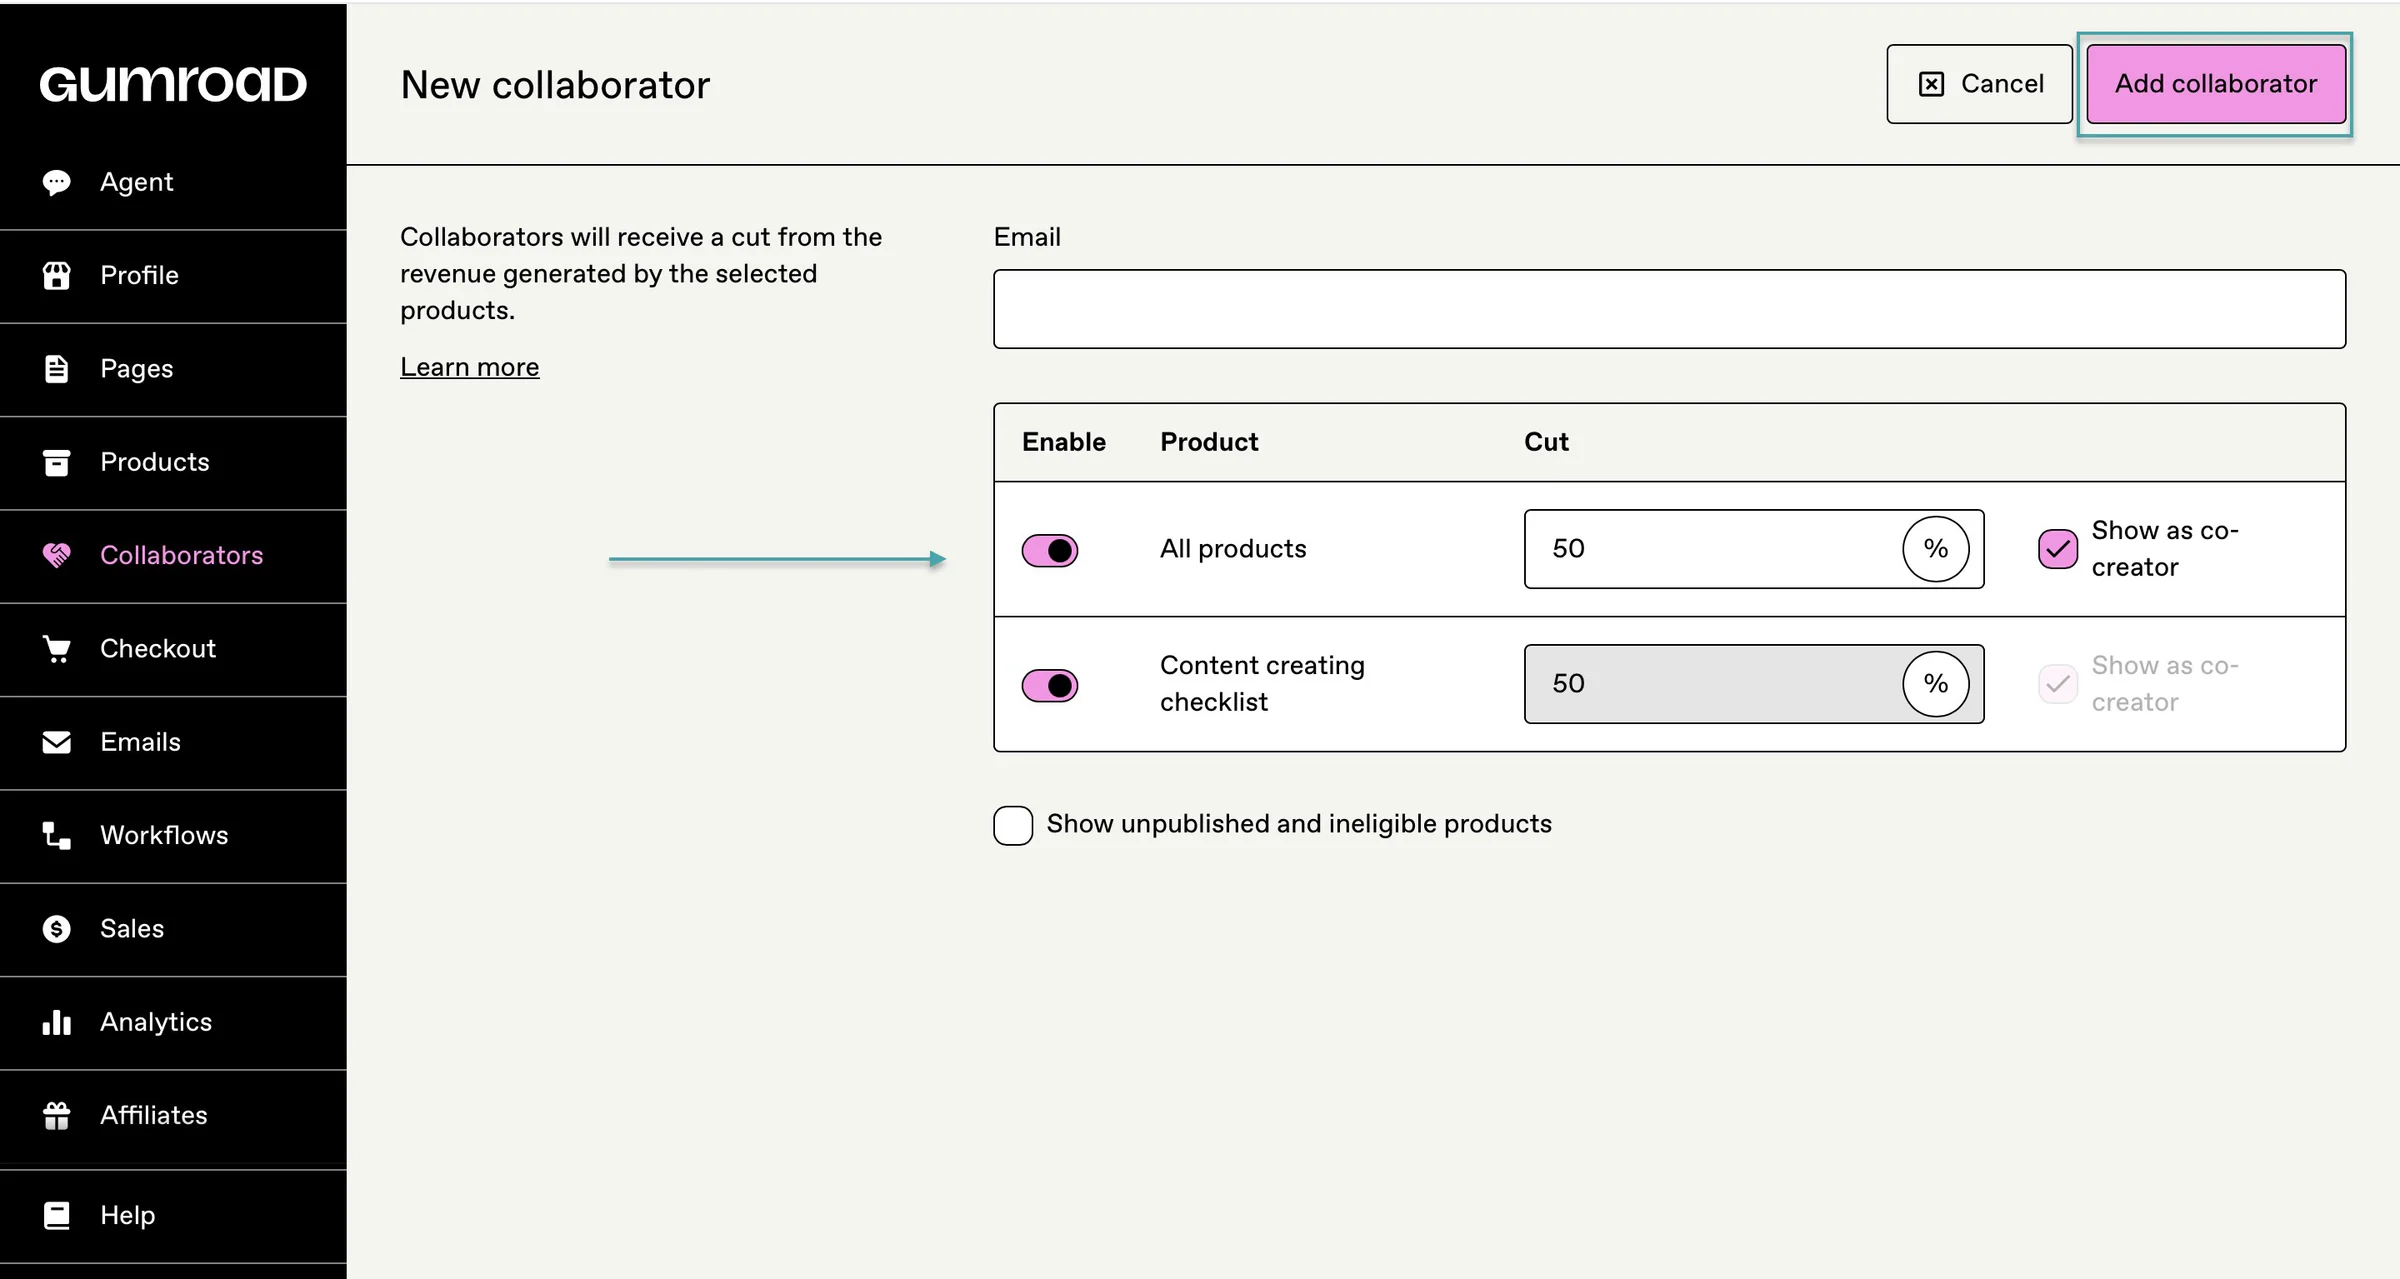Click disabled co-creator checkbox for Content creating checklist
This screenshot has height=1279, width=2400.
coord(2058,684)
